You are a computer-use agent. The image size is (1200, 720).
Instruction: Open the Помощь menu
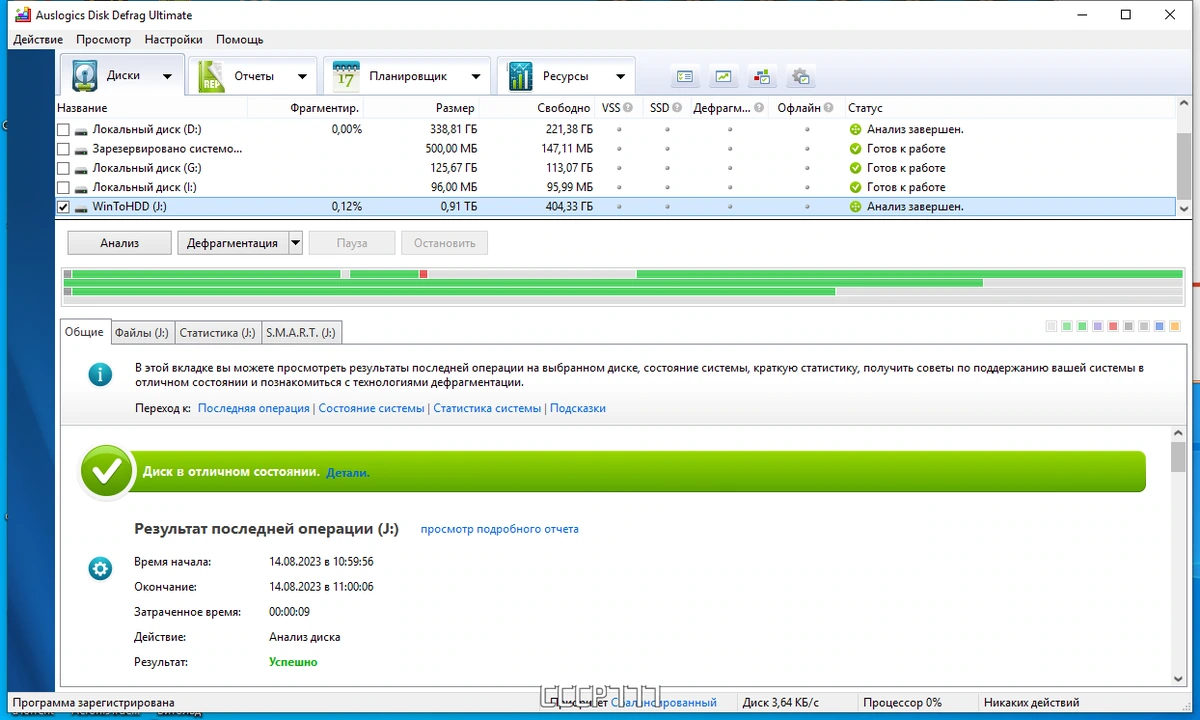coord(240,40)
